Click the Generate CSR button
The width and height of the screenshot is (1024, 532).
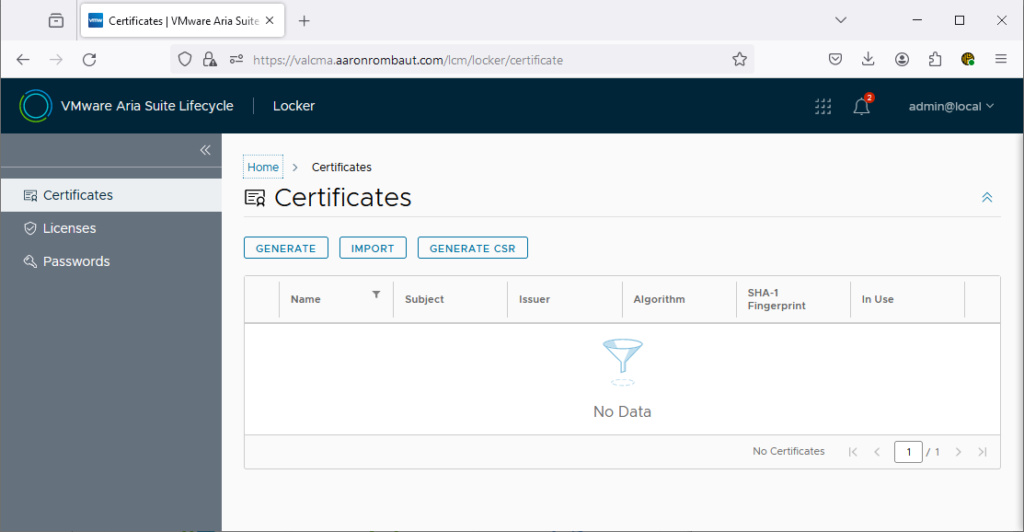(x=472, y=248)
